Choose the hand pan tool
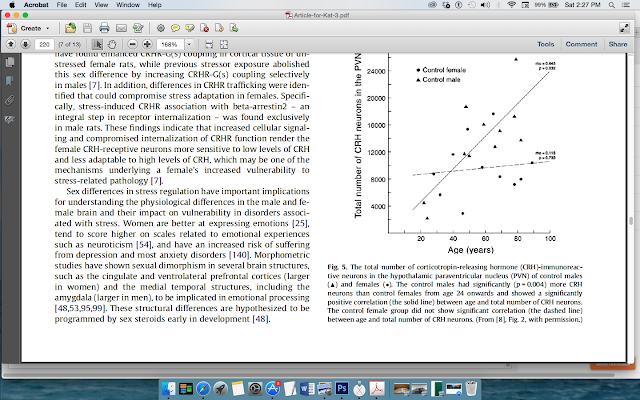 tap(112, 44)
